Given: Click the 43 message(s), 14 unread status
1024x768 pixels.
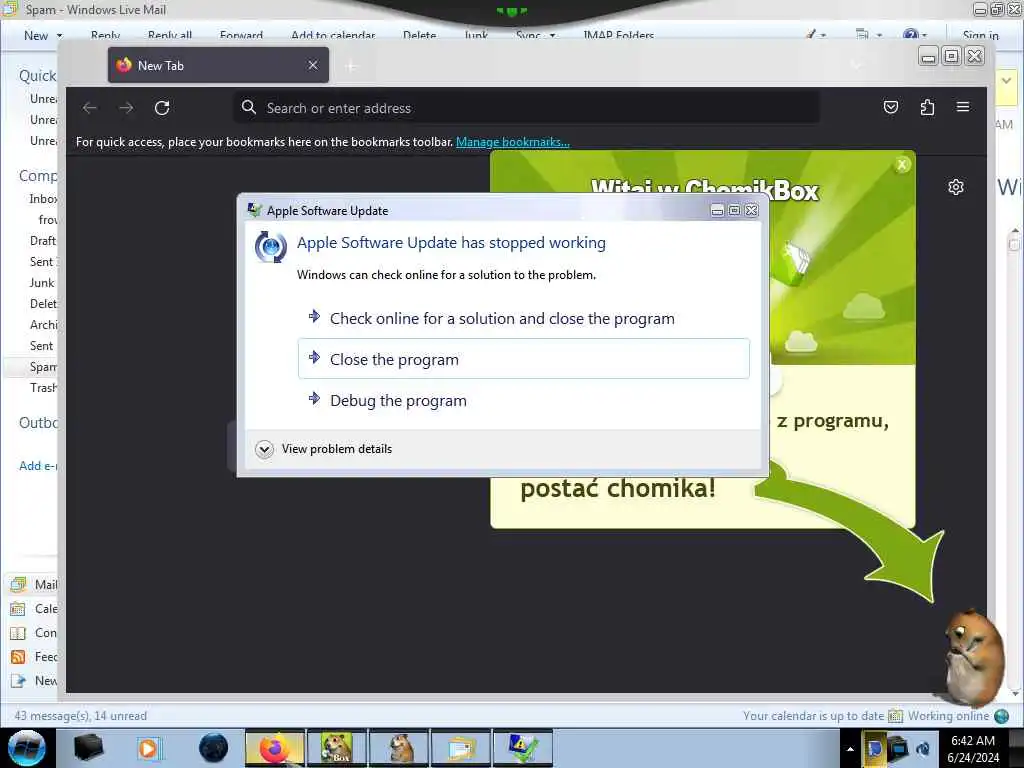Looking at the screenshot, I should tap(80, 716).
